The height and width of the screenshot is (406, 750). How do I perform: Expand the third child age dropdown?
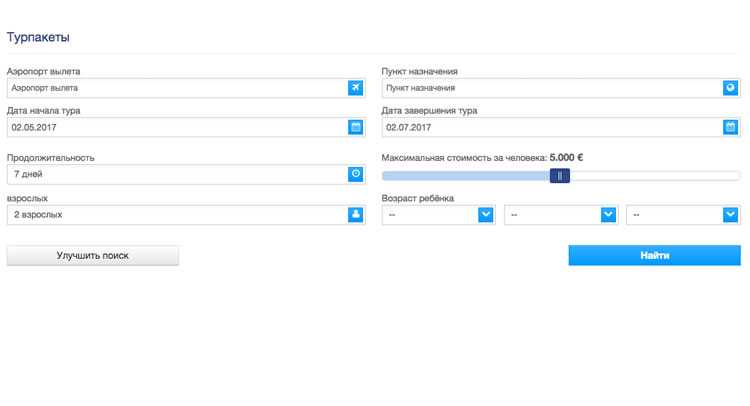coord(730,214)
